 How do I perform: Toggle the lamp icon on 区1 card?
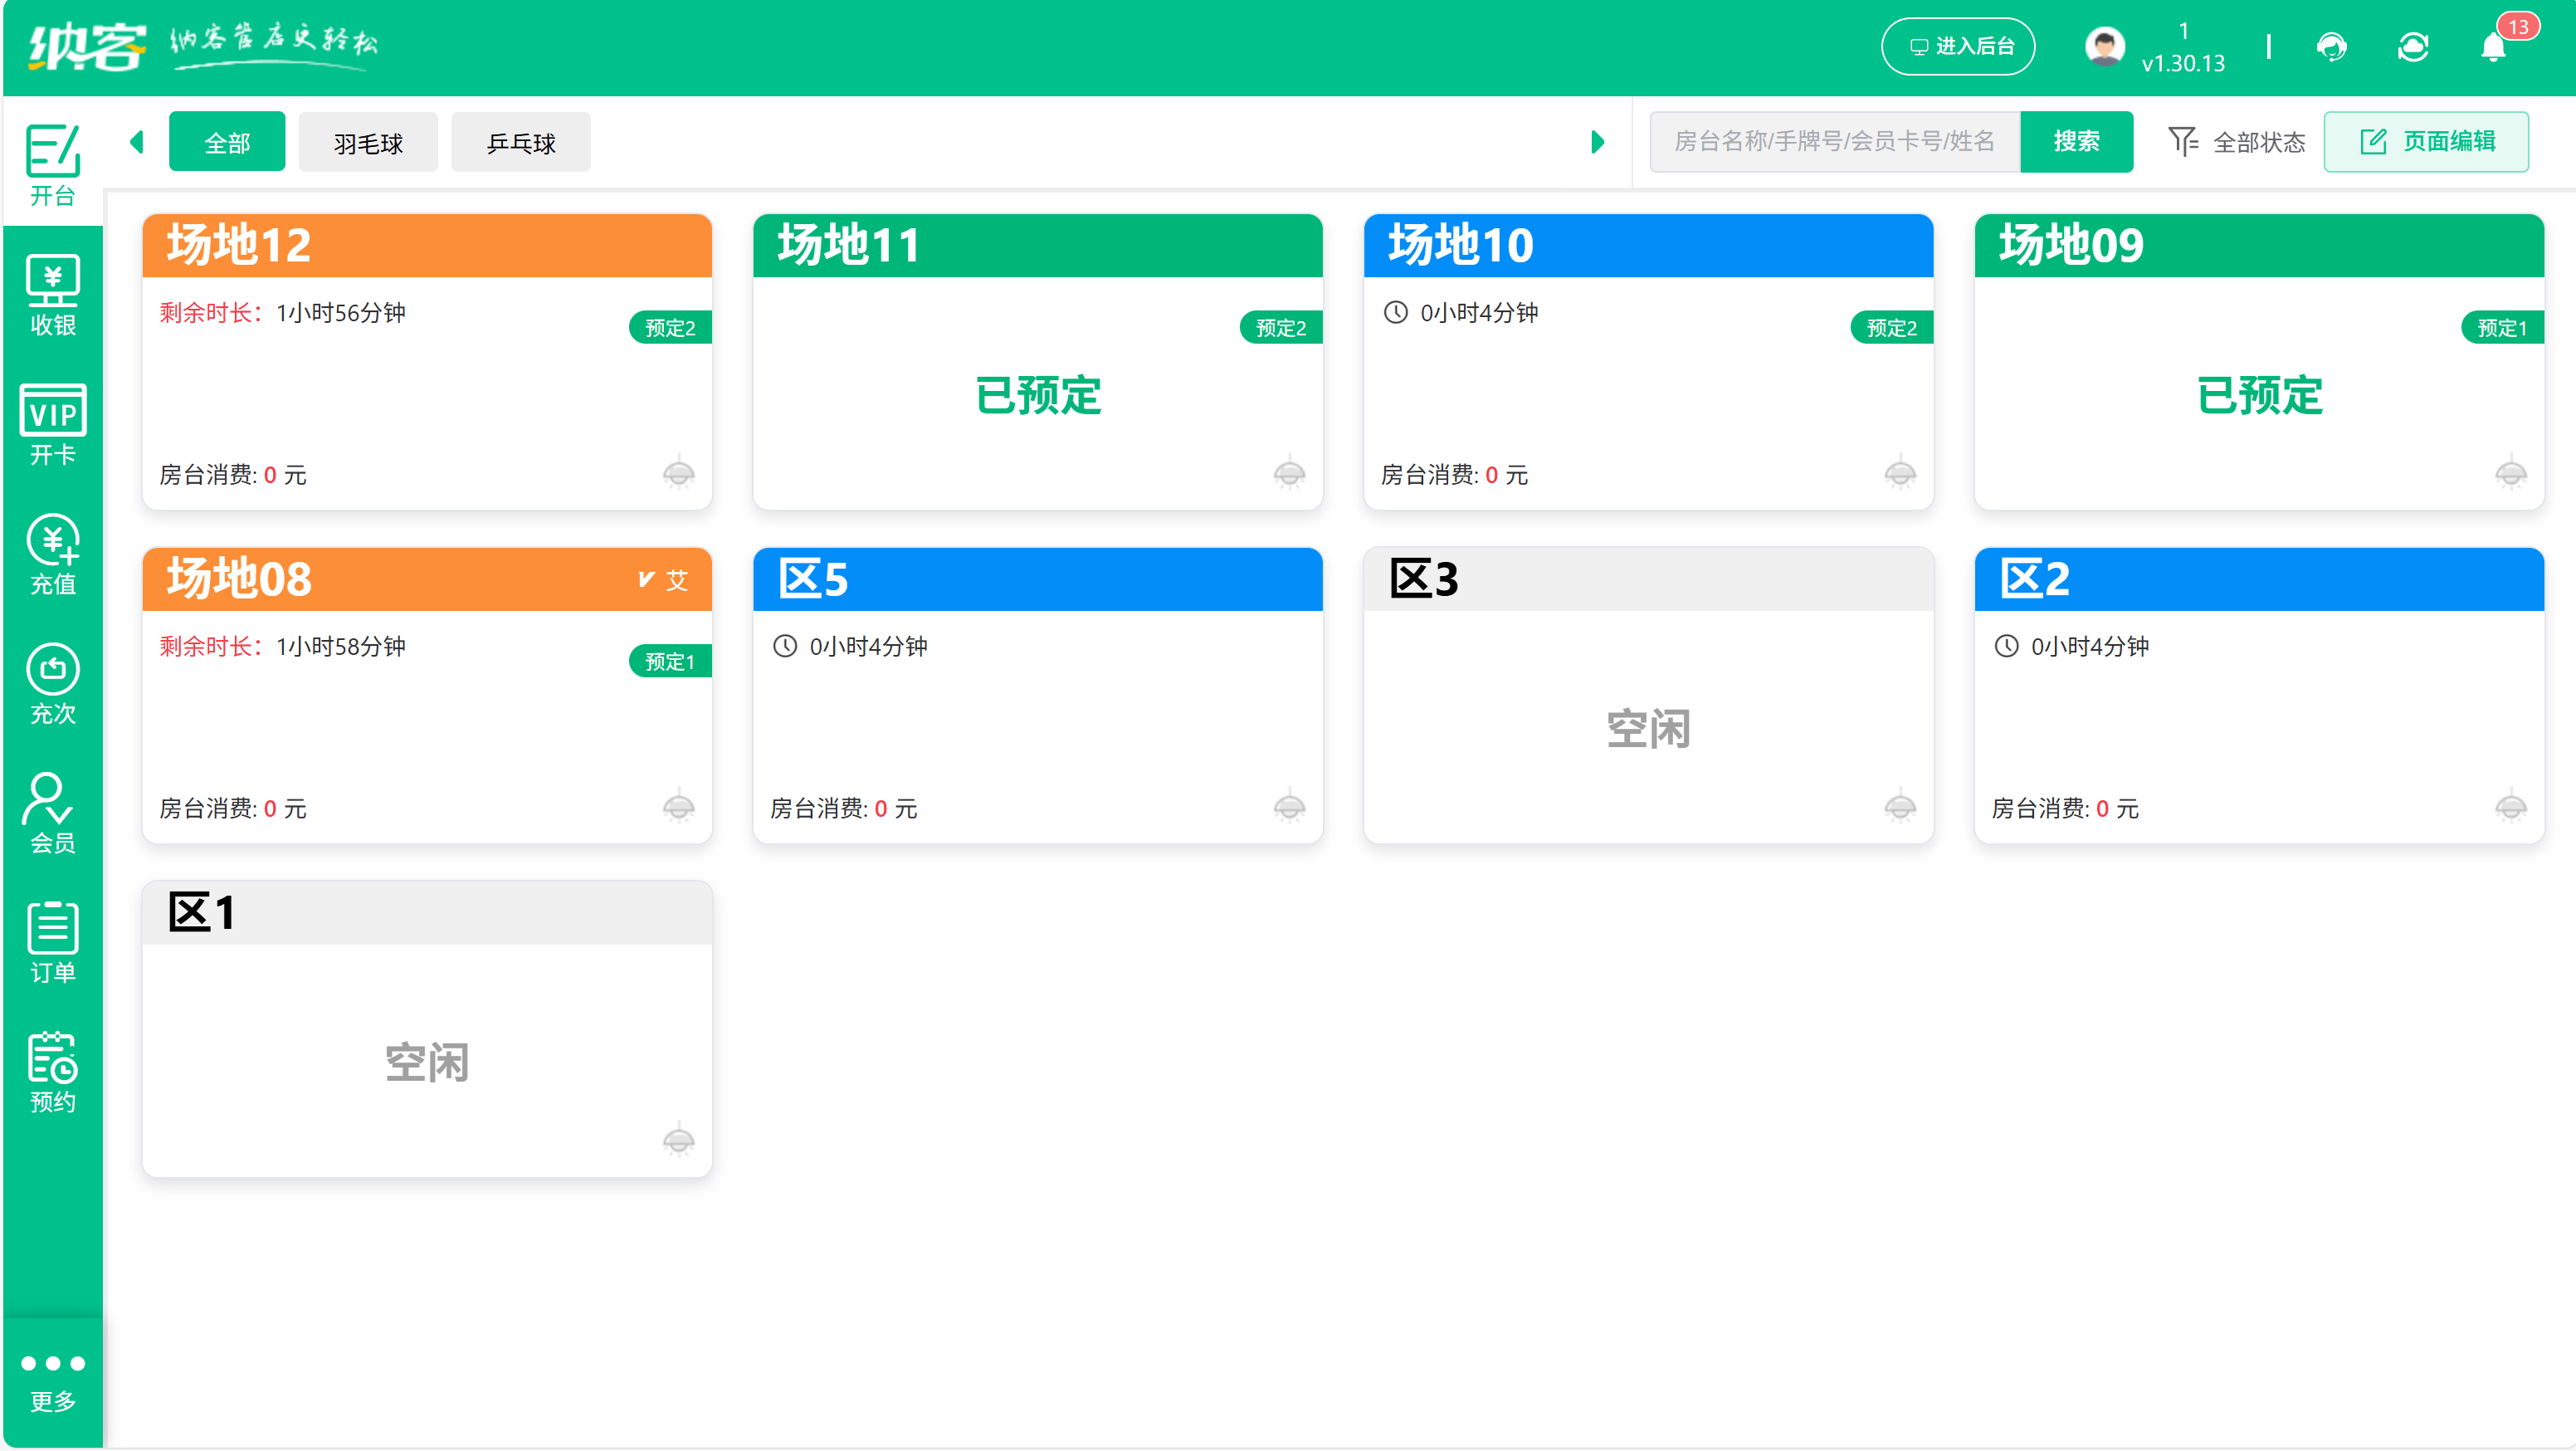tap(679, 1140)
